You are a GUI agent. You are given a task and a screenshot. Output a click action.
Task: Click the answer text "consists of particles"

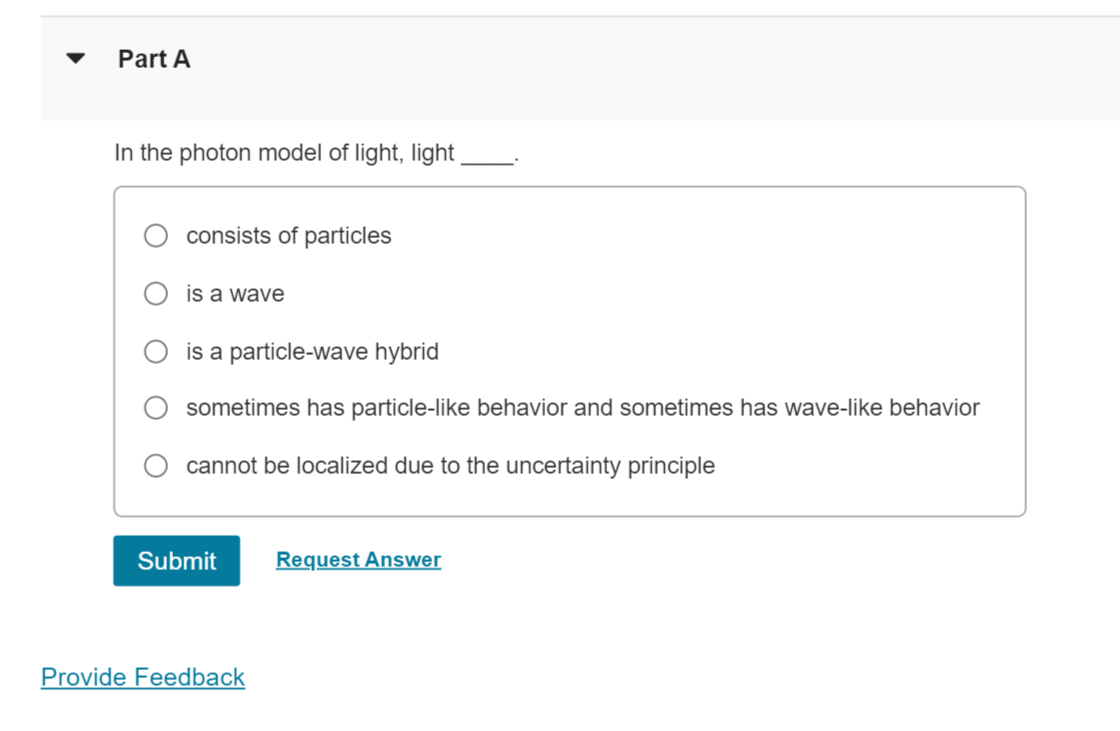click(x=288, y=236)
